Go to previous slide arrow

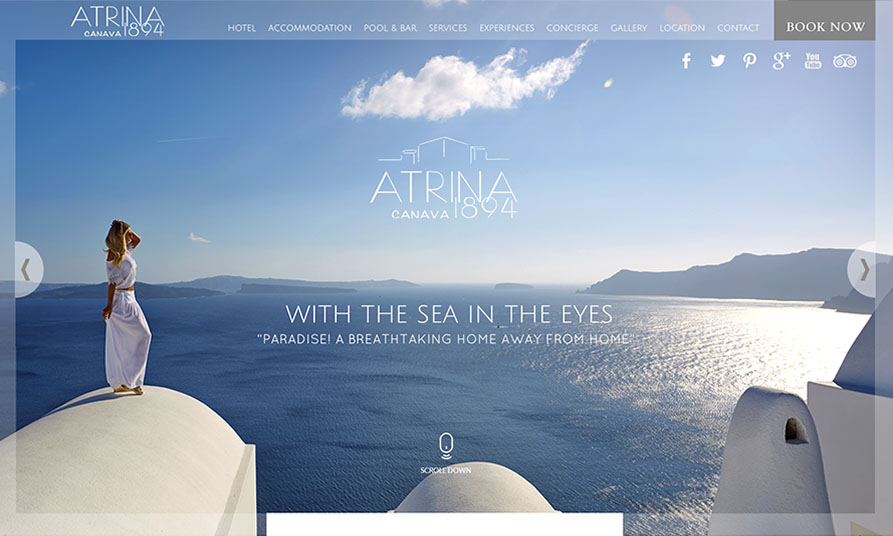[26, 269]
